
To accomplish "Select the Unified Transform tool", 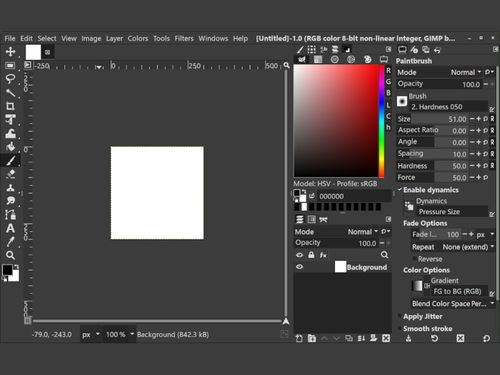I will click(10, 119).
